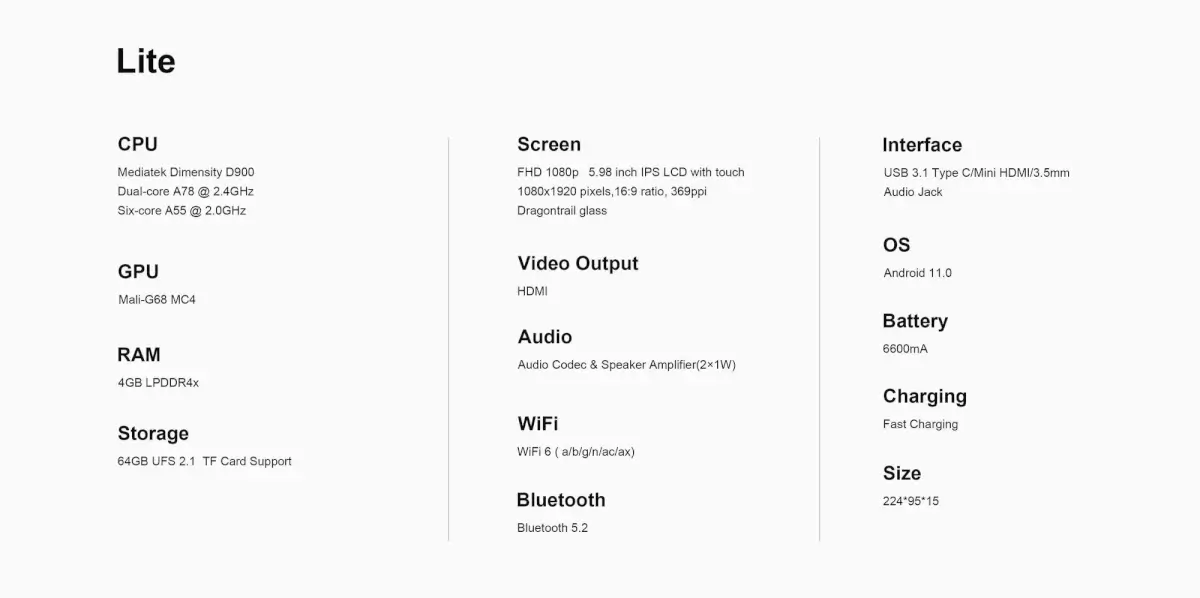The image size is (1200, 598).
Task: Select the Battery heading
Action: point(915,321)
